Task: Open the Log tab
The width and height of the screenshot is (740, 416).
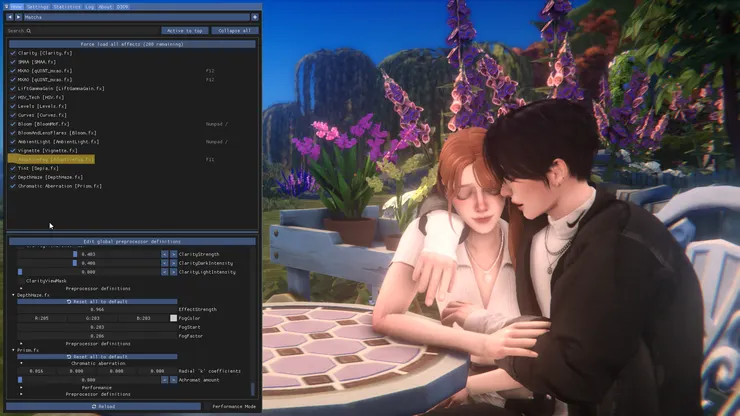Action: point(90,7)
